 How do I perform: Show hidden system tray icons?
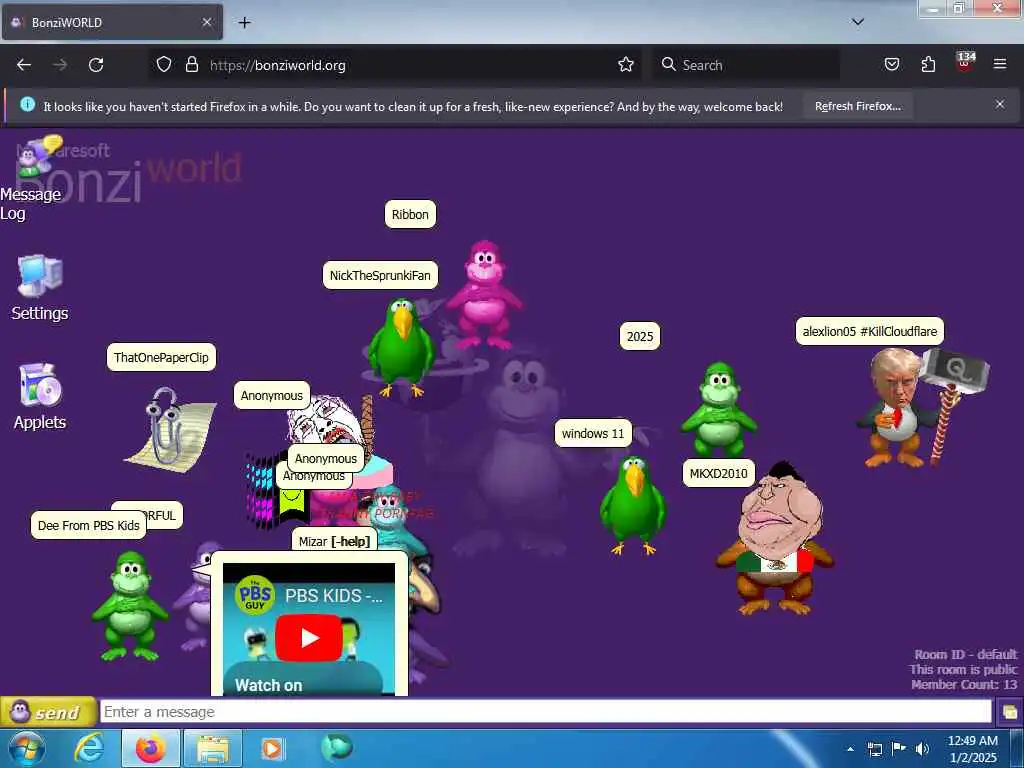(x=850, y=749)
